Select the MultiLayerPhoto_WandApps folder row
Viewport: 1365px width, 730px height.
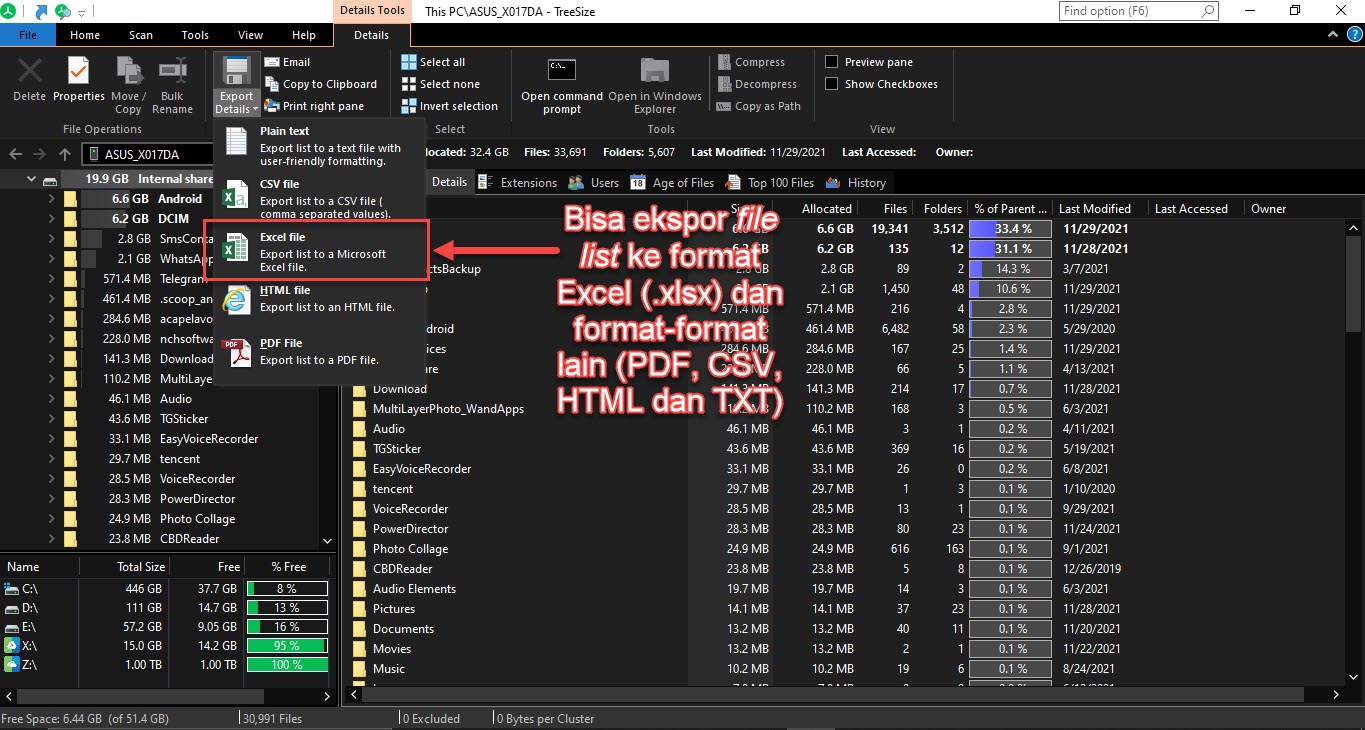coord(845,409)
